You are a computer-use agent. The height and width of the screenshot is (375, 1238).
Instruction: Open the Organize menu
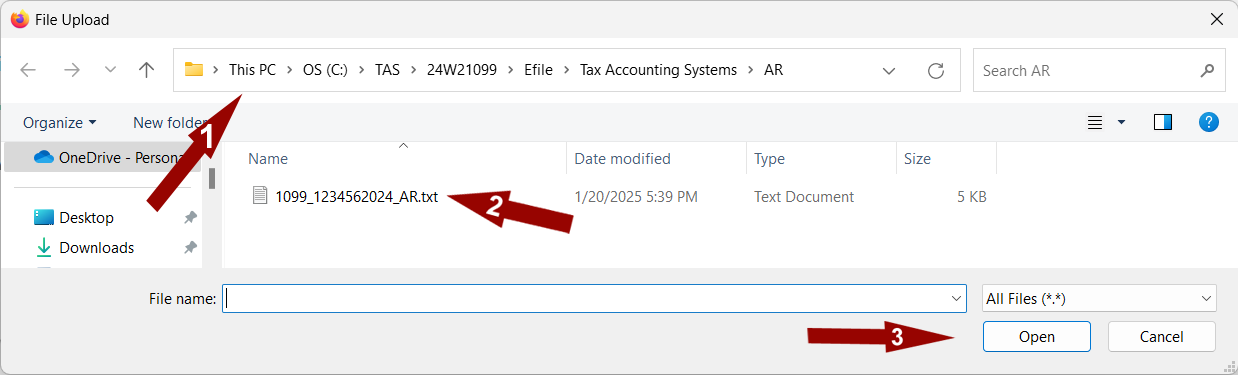[60, 122]
